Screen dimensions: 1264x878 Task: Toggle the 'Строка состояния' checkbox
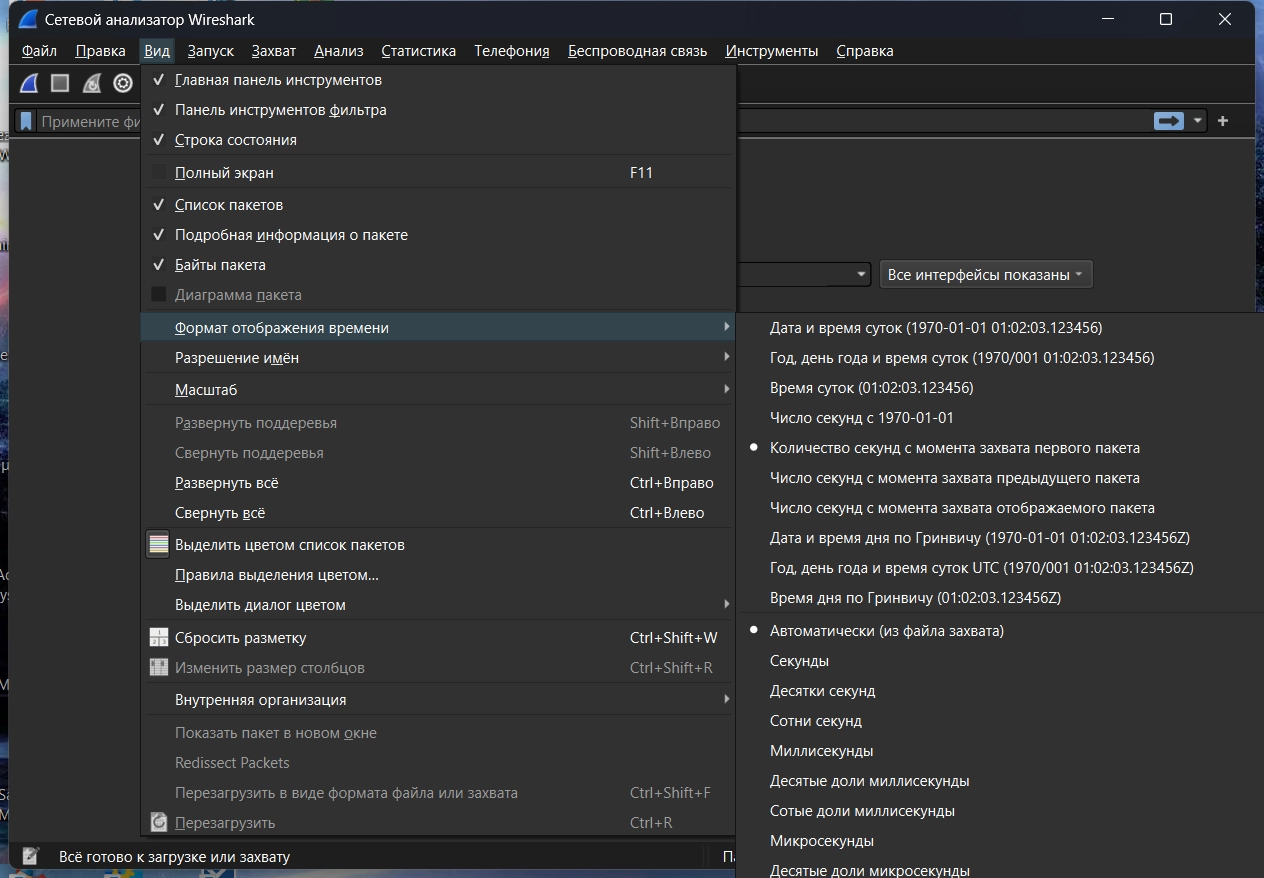click(x=235, y=140)
